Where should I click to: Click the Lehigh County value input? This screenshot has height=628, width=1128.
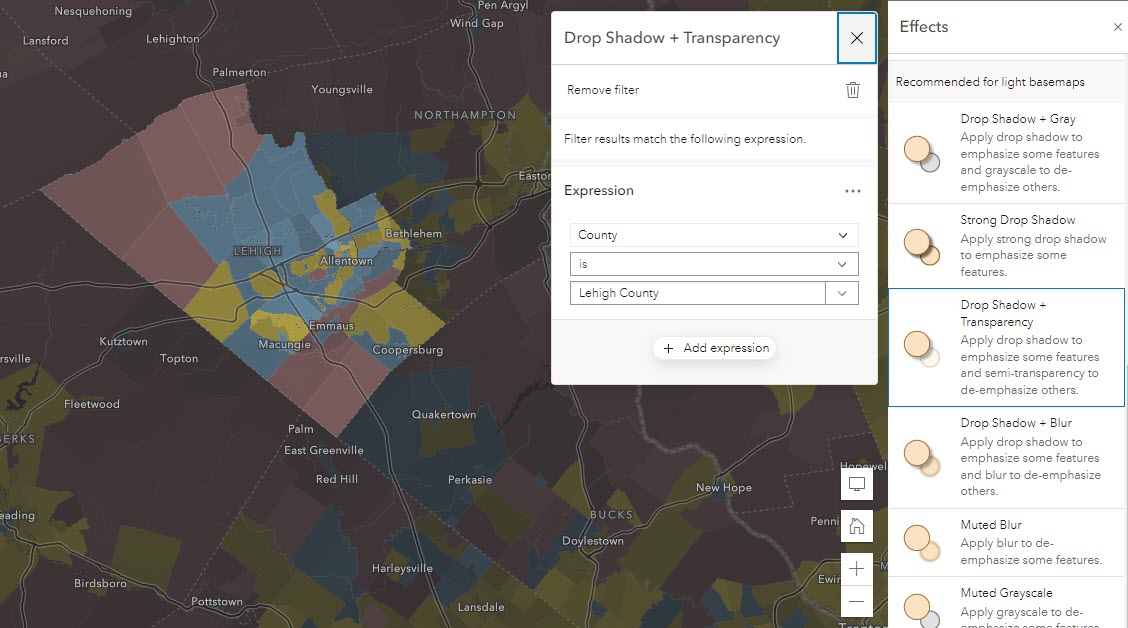tap(697, 293)
